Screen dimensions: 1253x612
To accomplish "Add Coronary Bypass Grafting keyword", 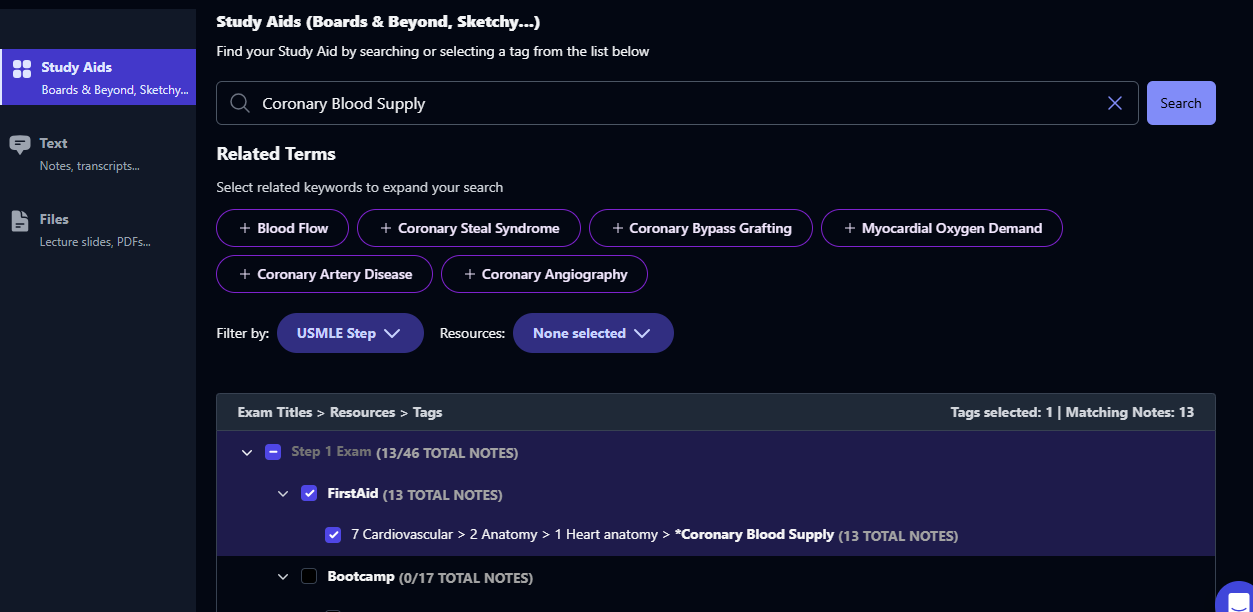I will tap(700, 228).
